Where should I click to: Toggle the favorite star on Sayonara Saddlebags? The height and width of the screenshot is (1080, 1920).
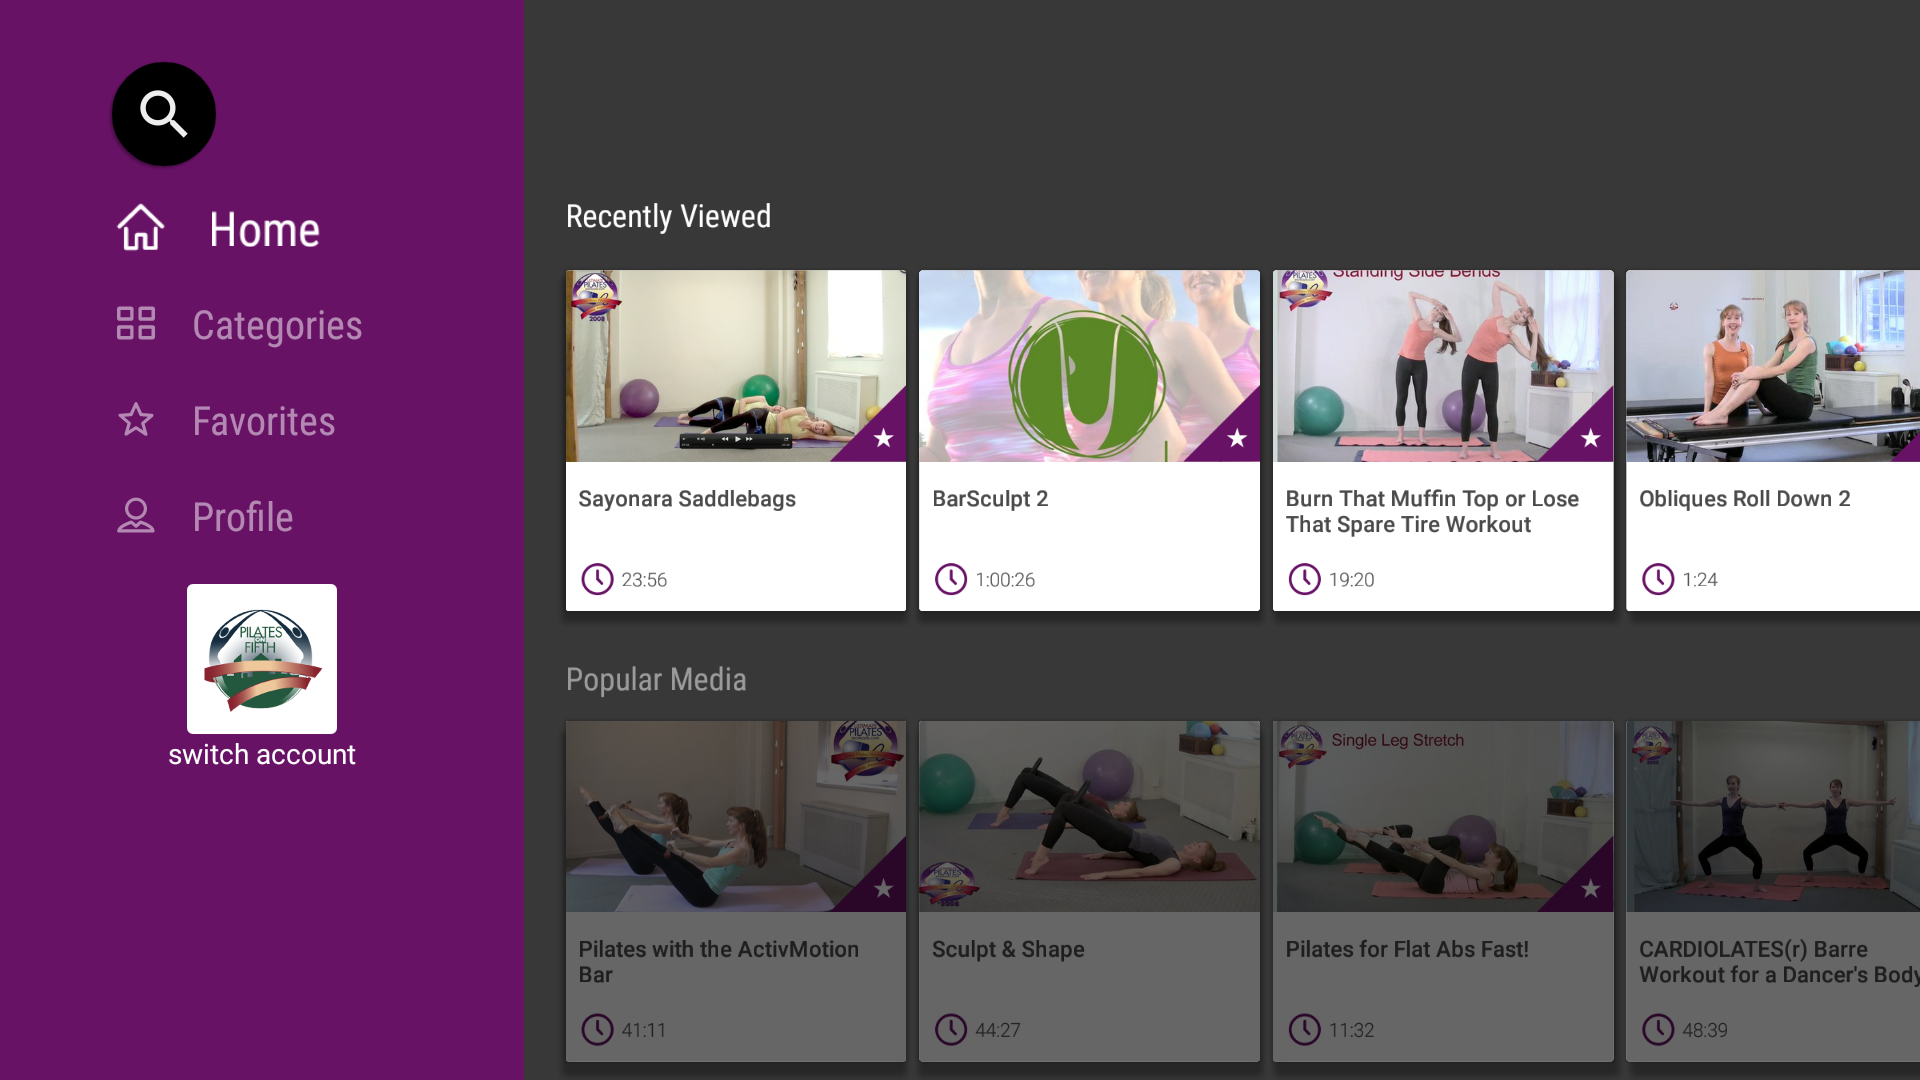[883, 438]
